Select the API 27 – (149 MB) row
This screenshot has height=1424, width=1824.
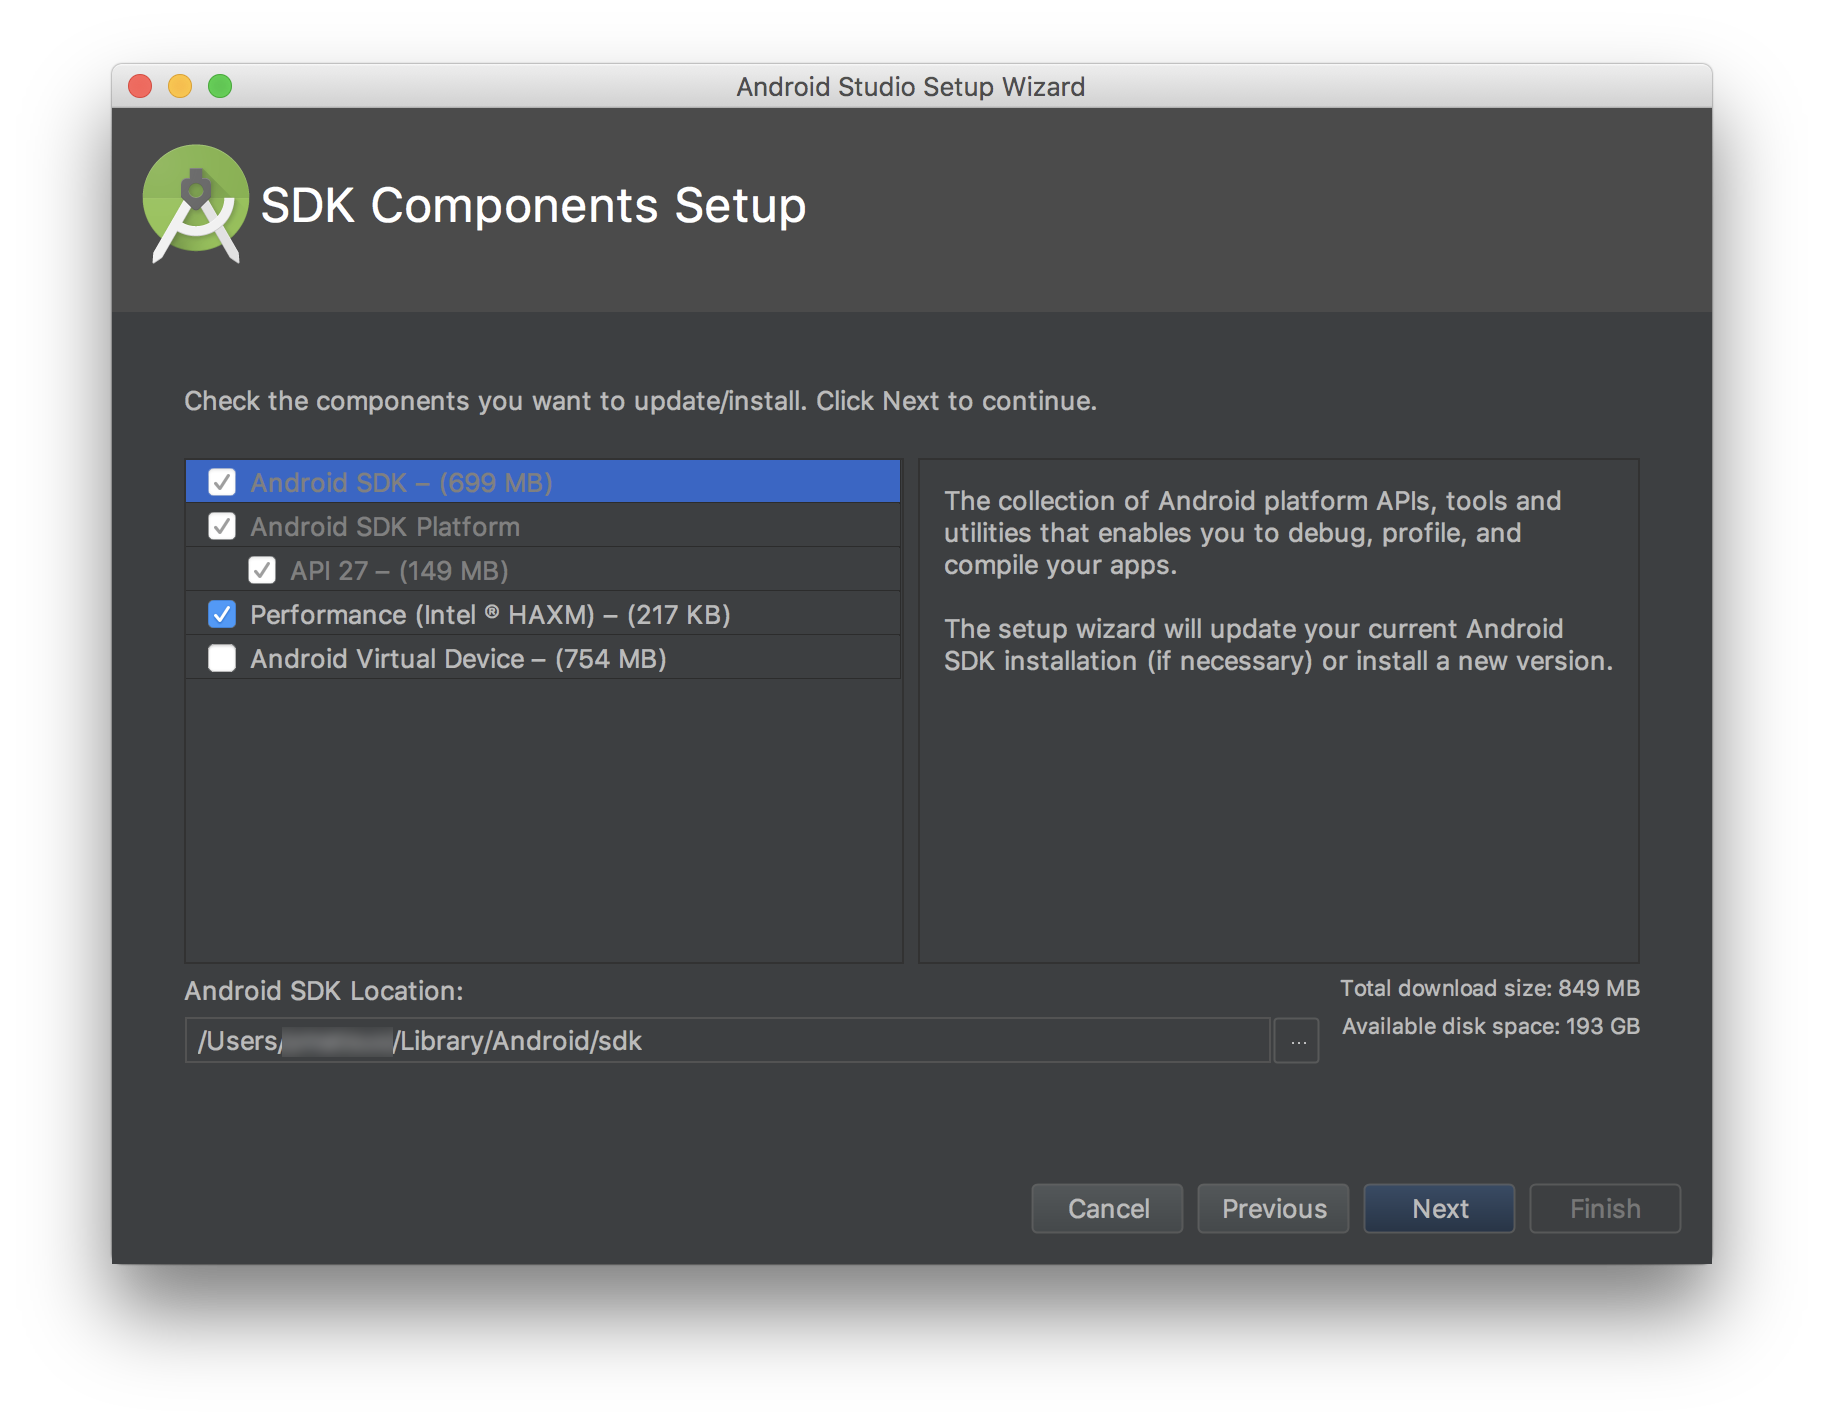pyautogui.click(x=543, y=570)
